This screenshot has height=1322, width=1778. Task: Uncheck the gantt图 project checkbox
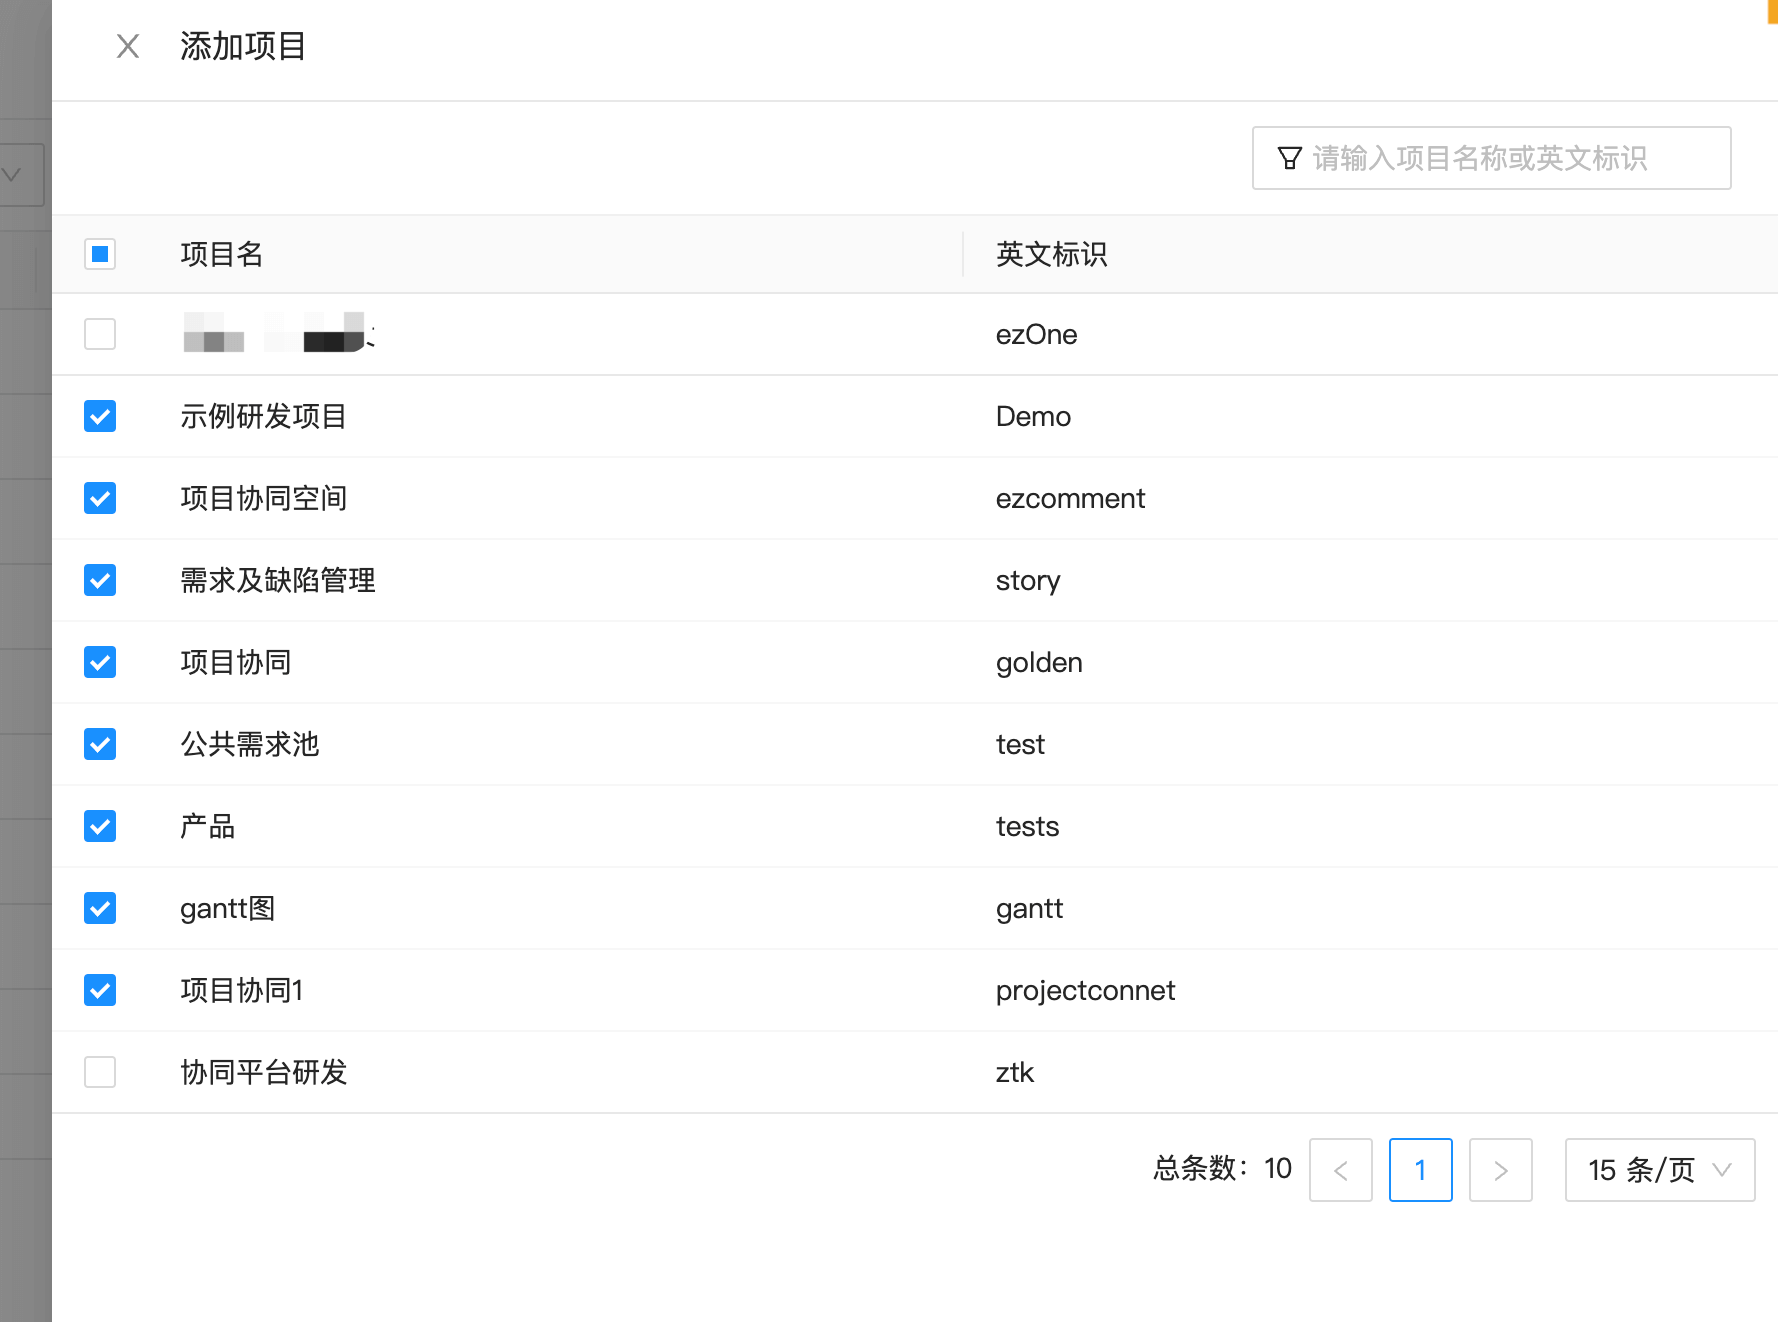[100, 908]
